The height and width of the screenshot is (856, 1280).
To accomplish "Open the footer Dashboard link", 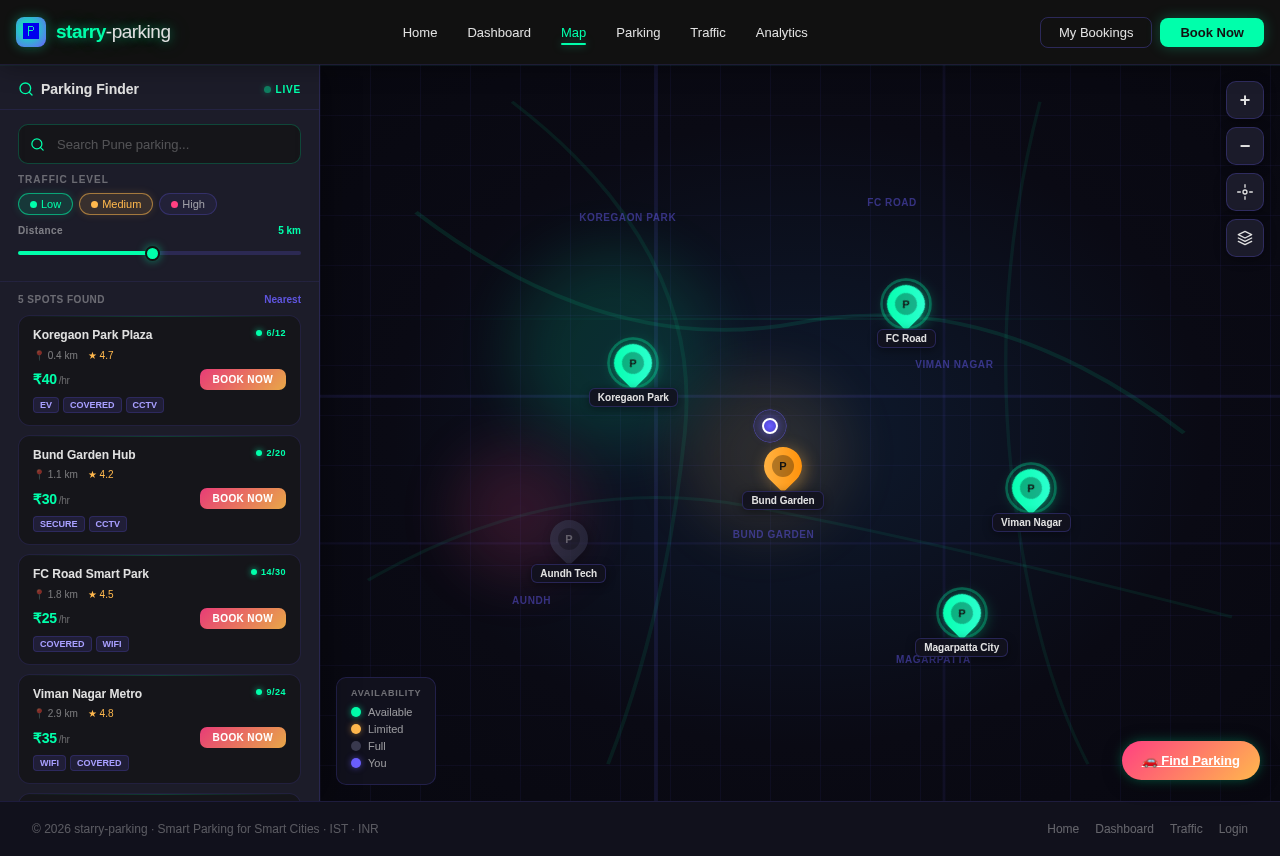I will (1124, 829).
